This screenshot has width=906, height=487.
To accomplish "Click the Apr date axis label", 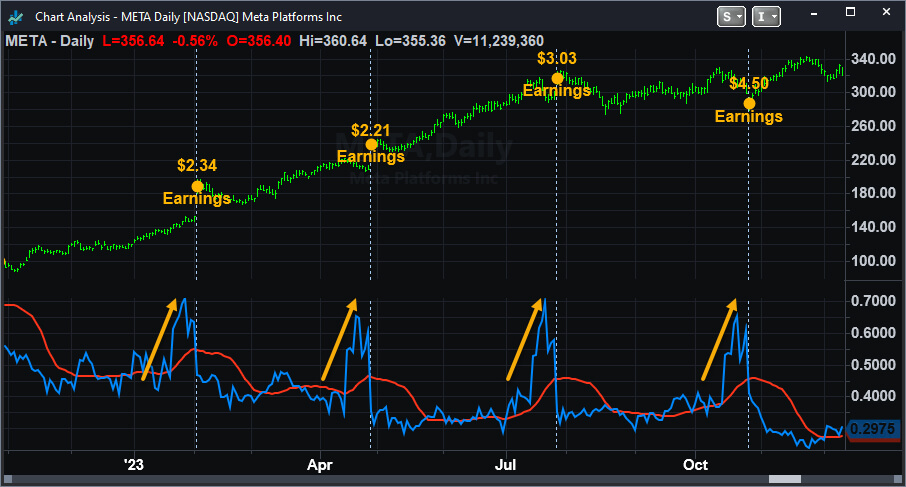I will coord(320,465).
